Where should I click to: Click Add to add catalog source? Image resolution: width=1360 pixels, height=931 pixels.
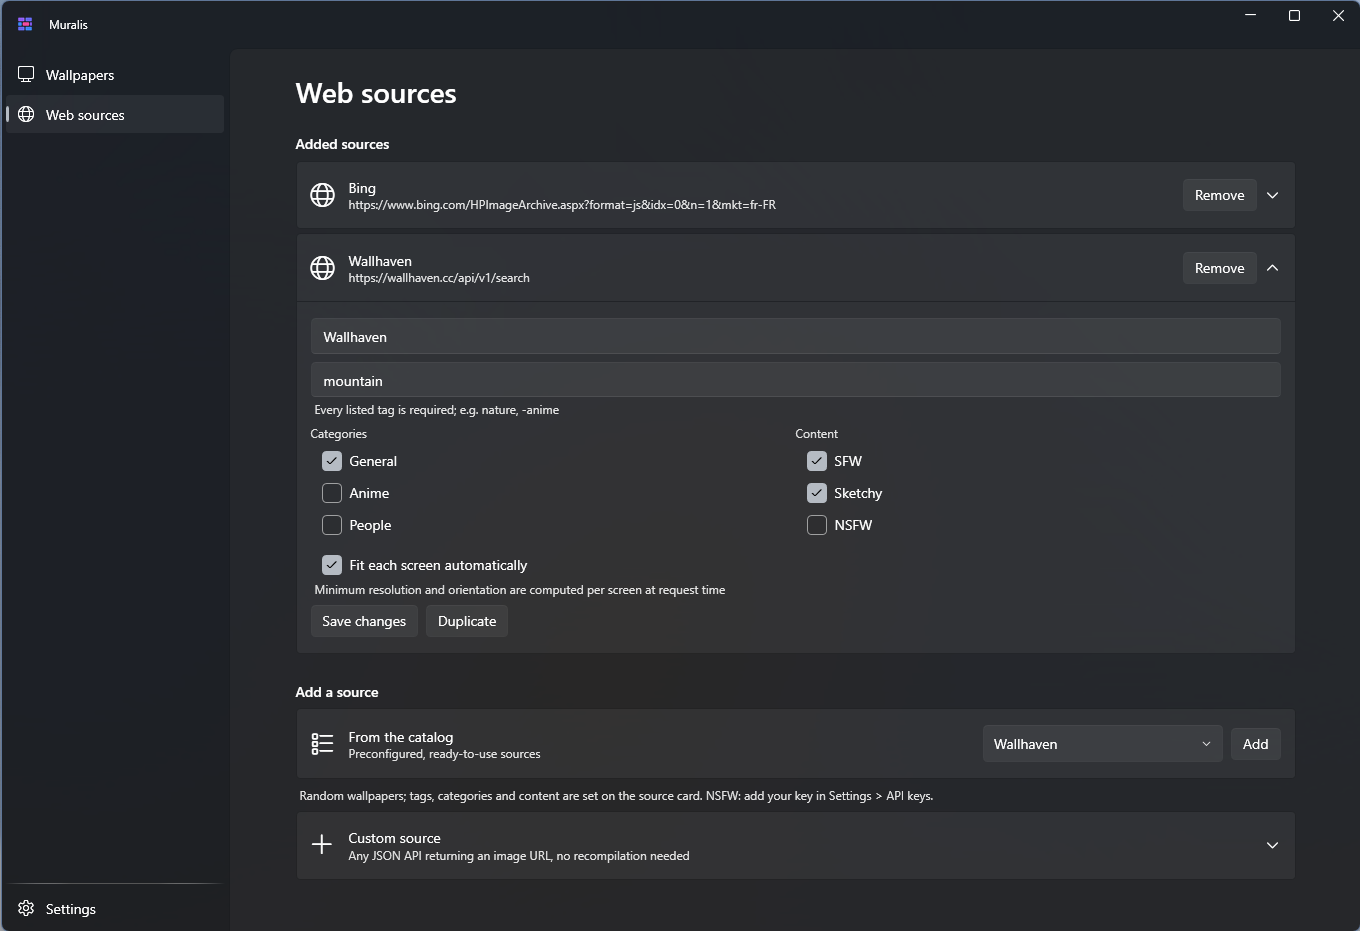pyautogui.click(x=1255, y=744)
